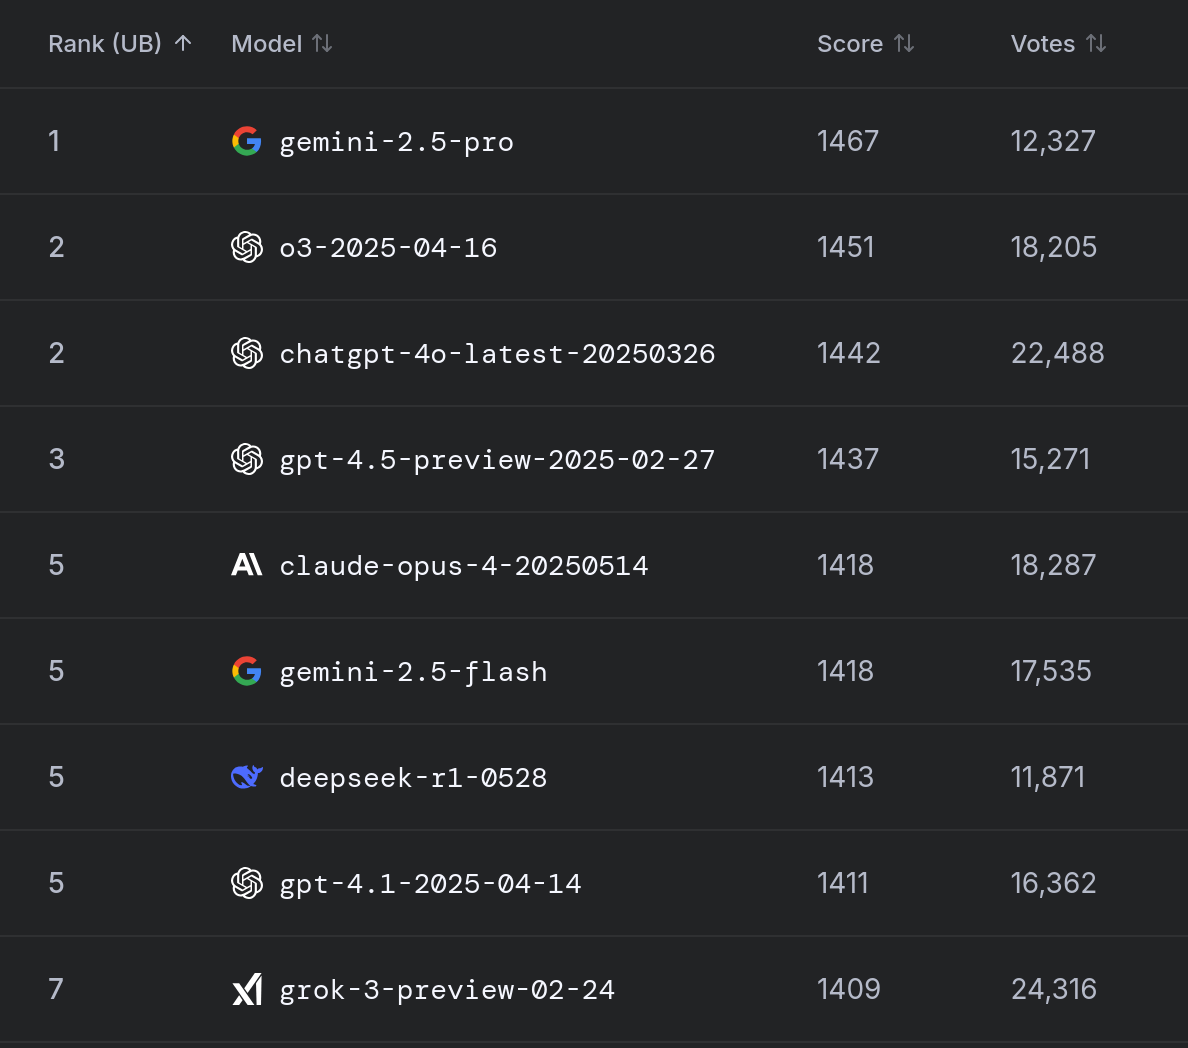Viewport: 1188px width, 1048px height.
Task: Click the Google logo beside gemini-2.5-pro
Action: [246, 141]
